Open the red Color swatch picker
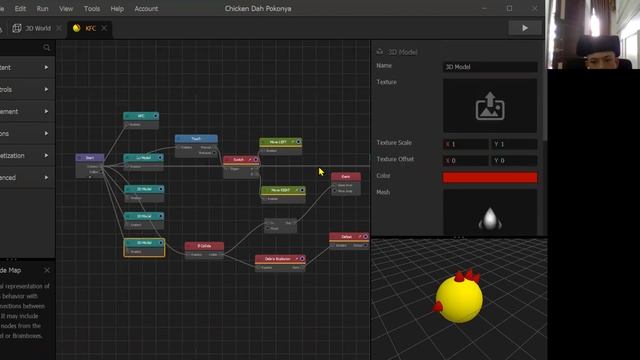 490,177
